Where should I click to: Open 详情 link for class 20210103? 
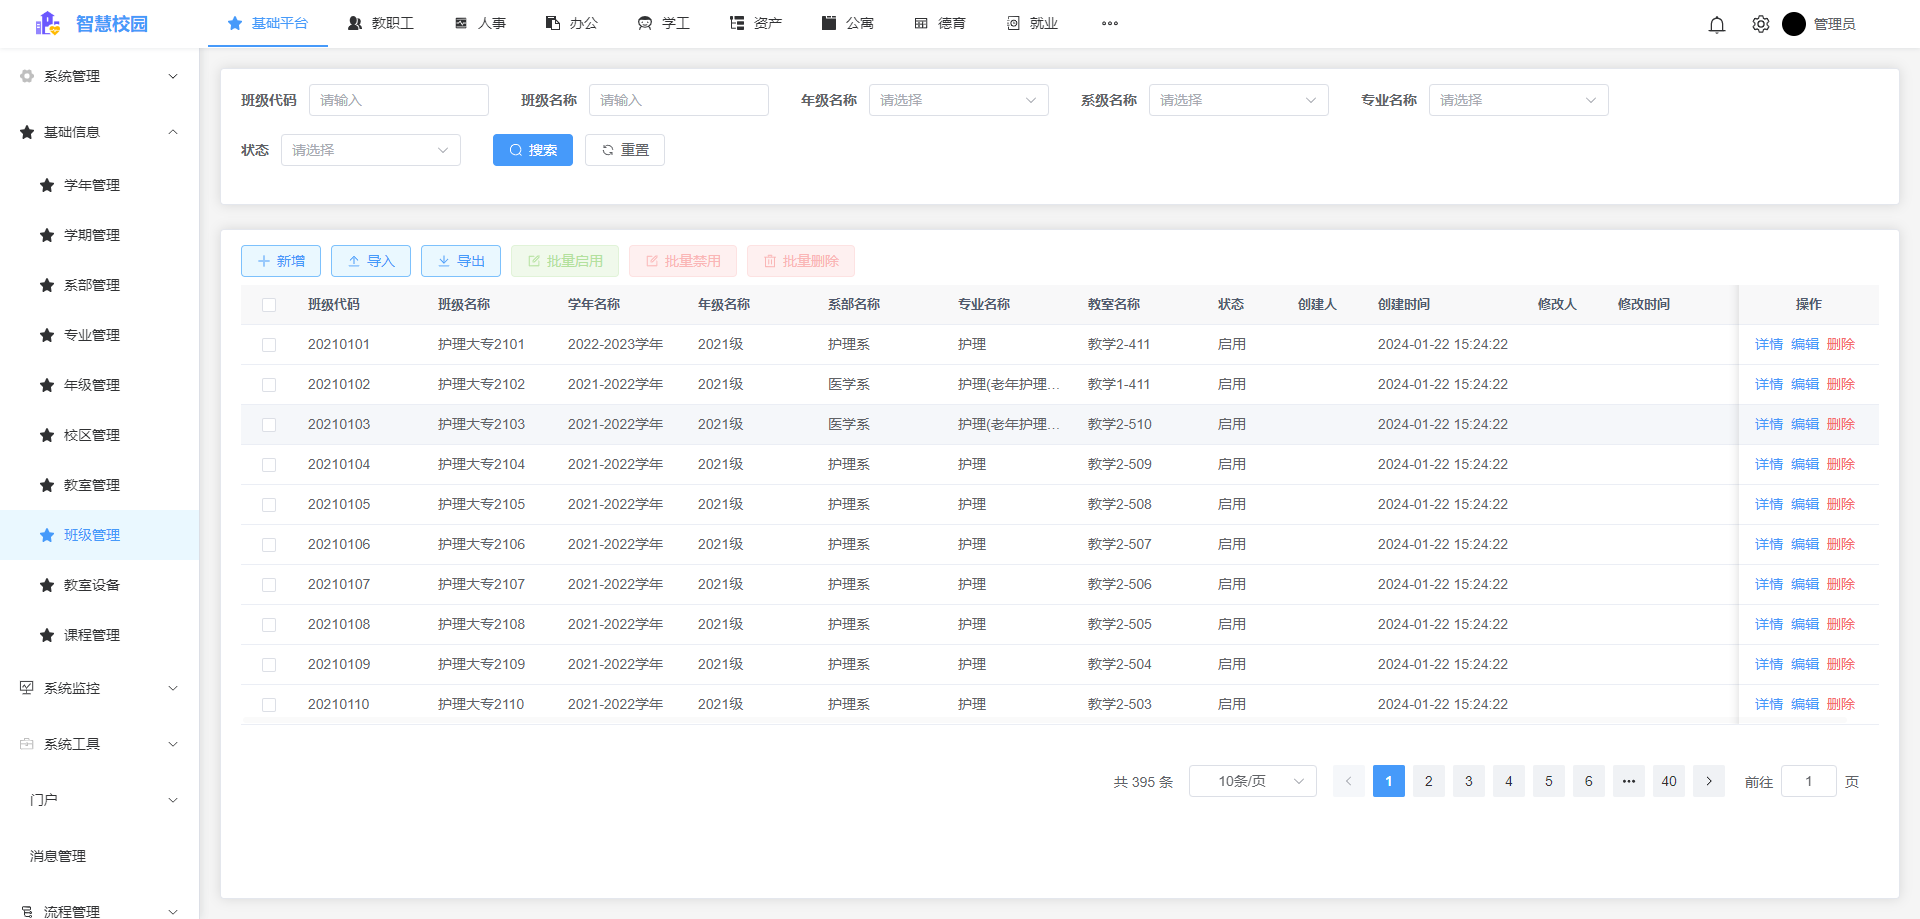coord(1767,424)
